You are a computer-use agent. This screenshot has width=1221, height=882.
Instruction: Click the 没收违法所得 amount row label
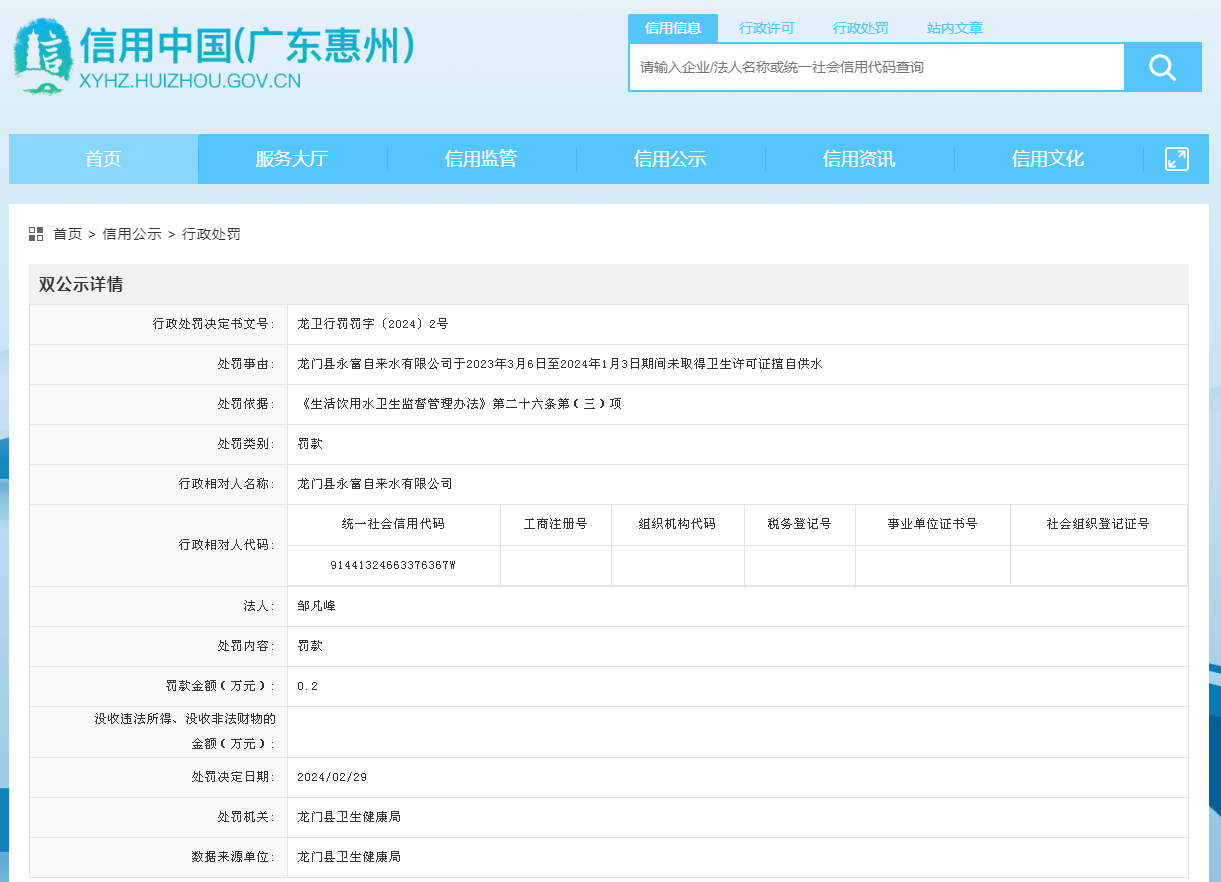185,731
